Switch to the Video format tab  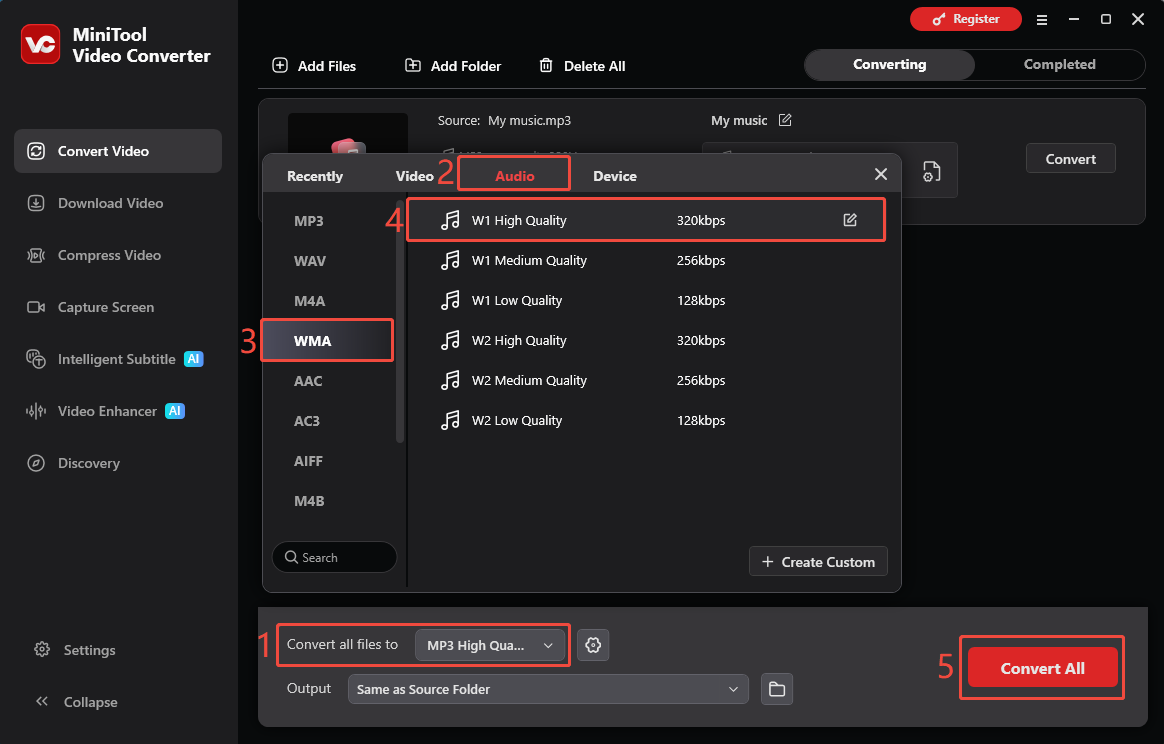(x=414, y=176)
